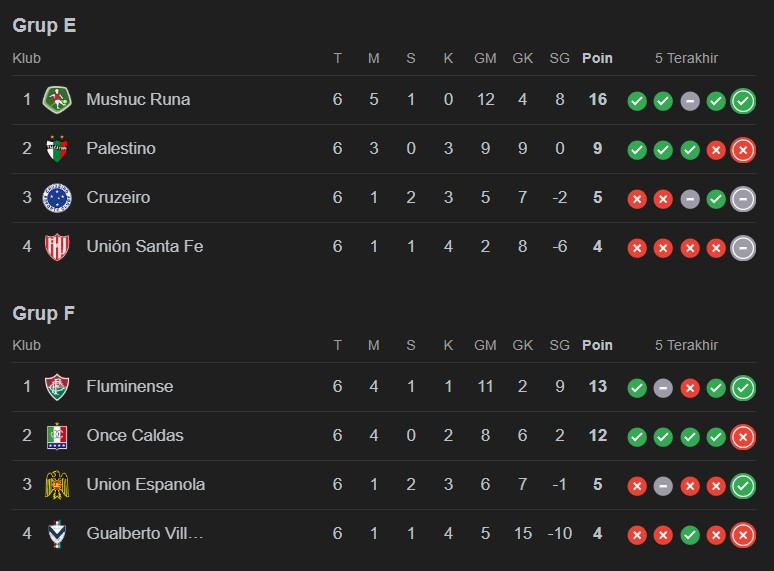Open the Palestino team link

point(121,149)
